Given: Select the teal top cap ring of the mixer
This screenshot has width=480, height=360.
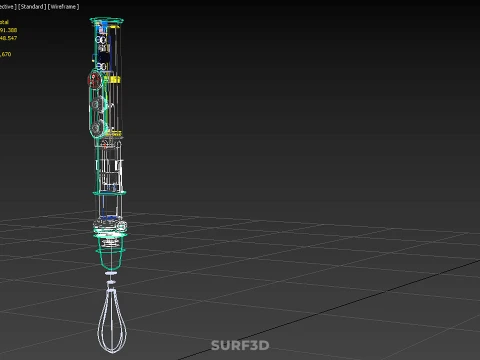Looking at the screenshot, I should click(107, 21).
